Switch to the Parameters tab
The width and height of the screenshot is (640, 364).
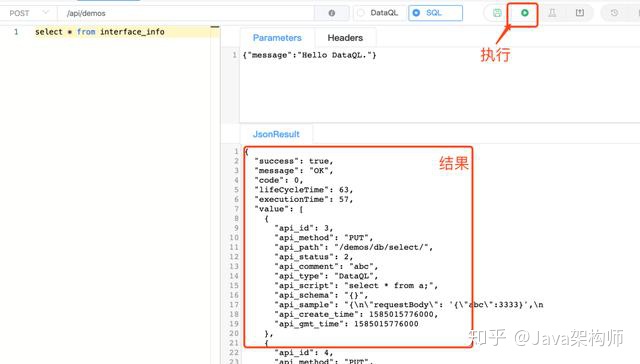277,38
